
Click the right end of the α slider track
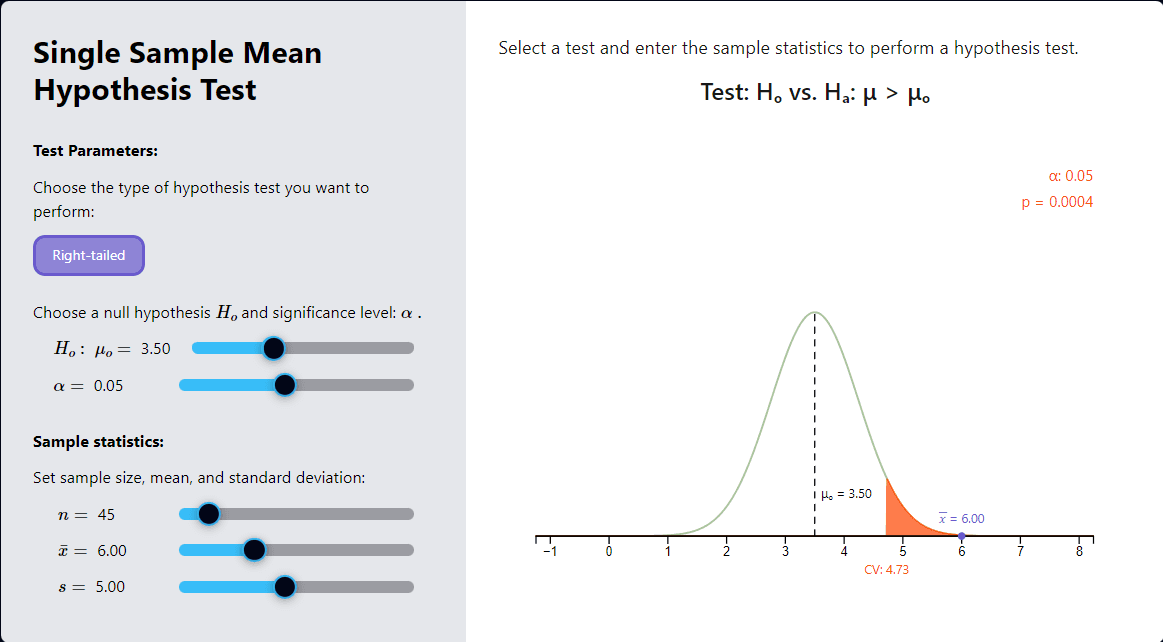coord(408,384)
